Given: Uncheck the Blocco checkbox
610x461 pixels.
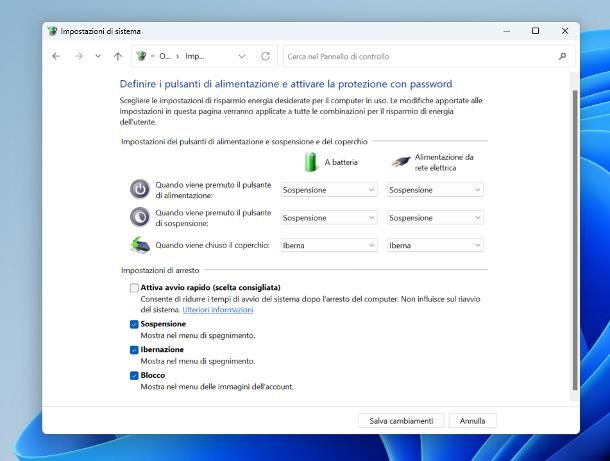Looking at the screenshot, I should click(x=134, y=375).
